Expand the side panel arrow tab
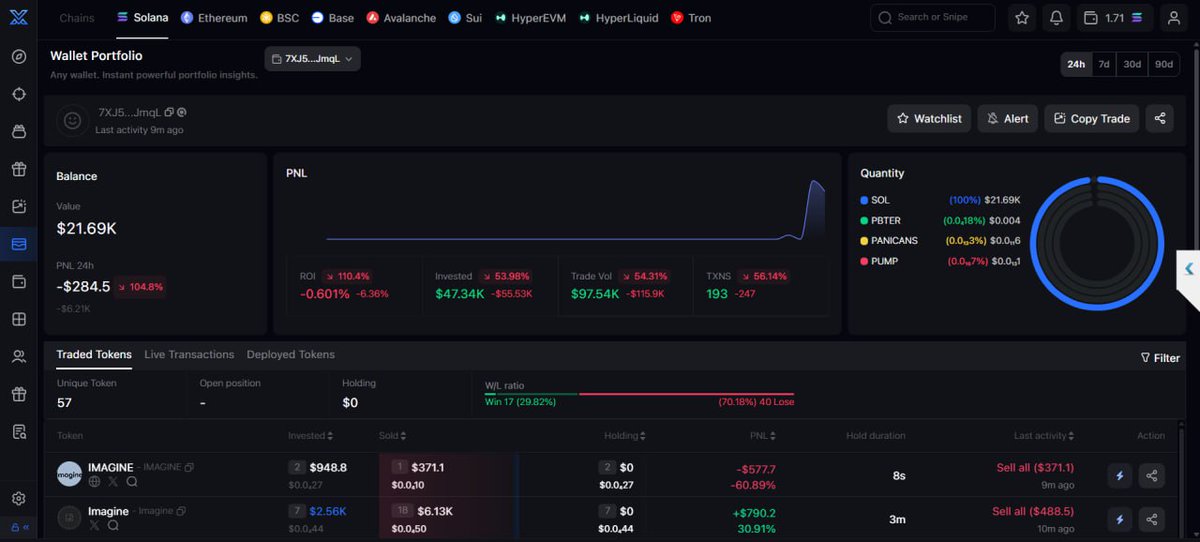The image size is (1200, 542). (x=1188, y=268)
